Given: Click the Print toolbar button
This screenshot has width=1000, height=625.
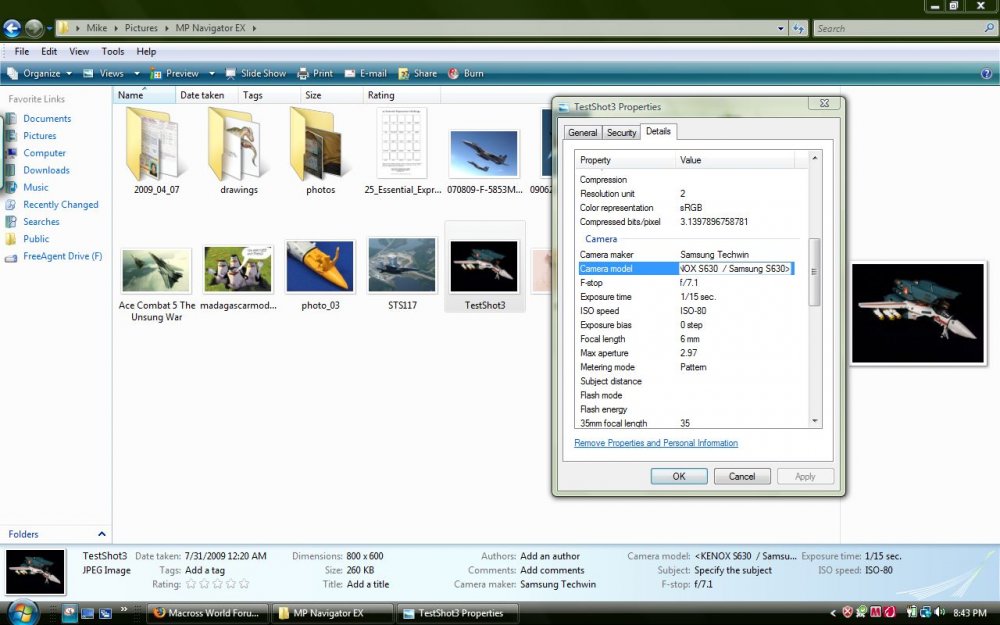Looking at the screenshot, I should pos(315,73).
